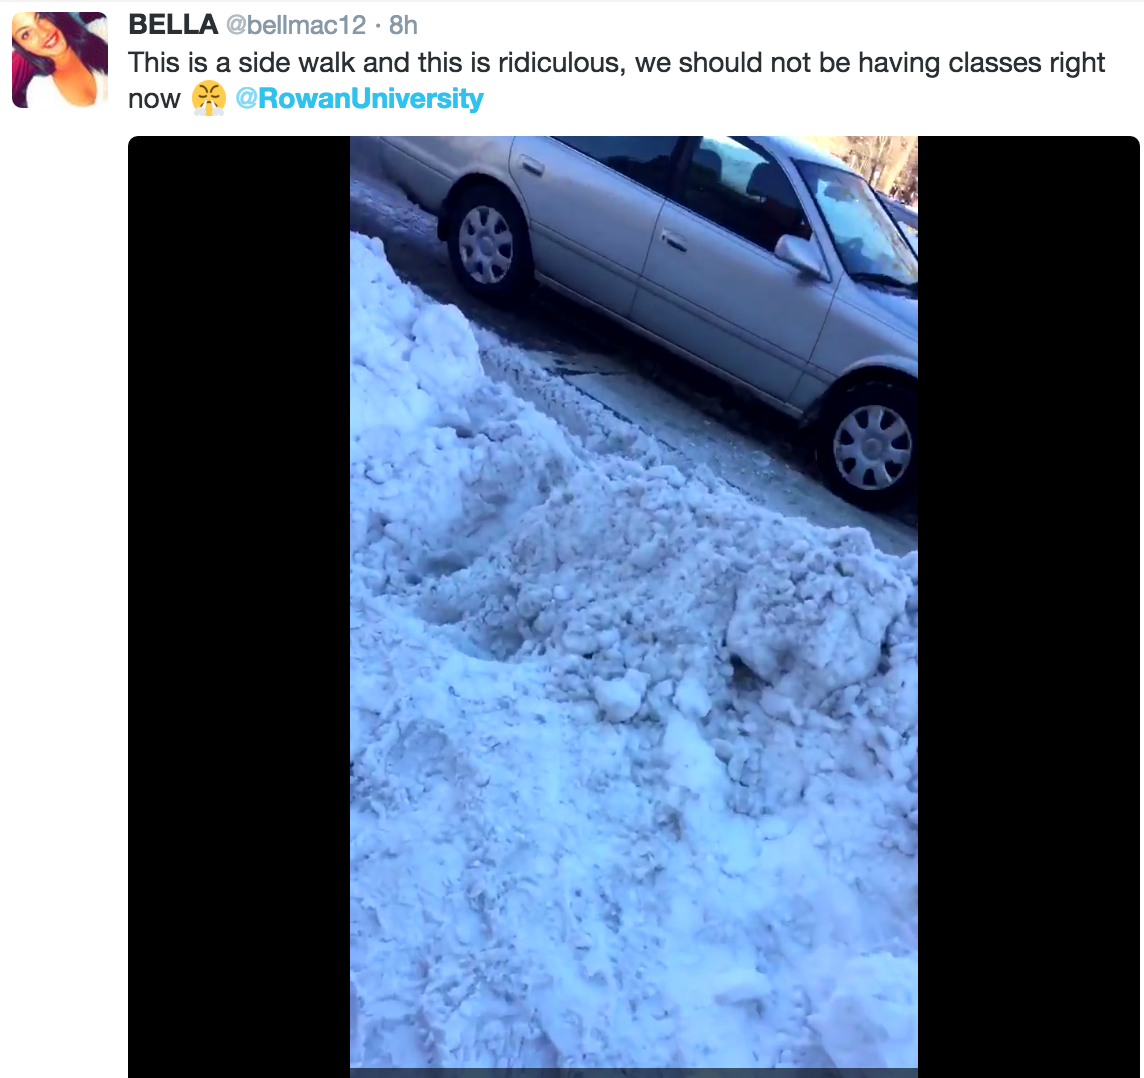1144x1078 pixels.
Task: Open the @bellmac12 handle link
Action: [295, 26]
